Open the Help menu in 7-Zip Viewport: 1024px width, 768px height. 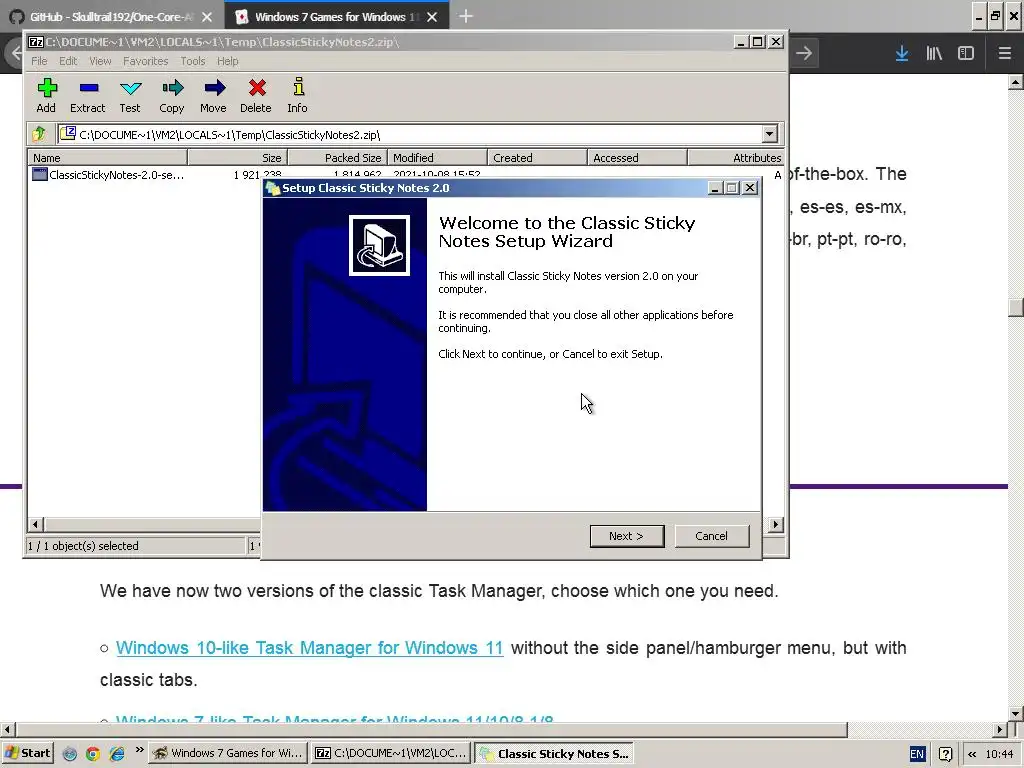tap(227, 61)
